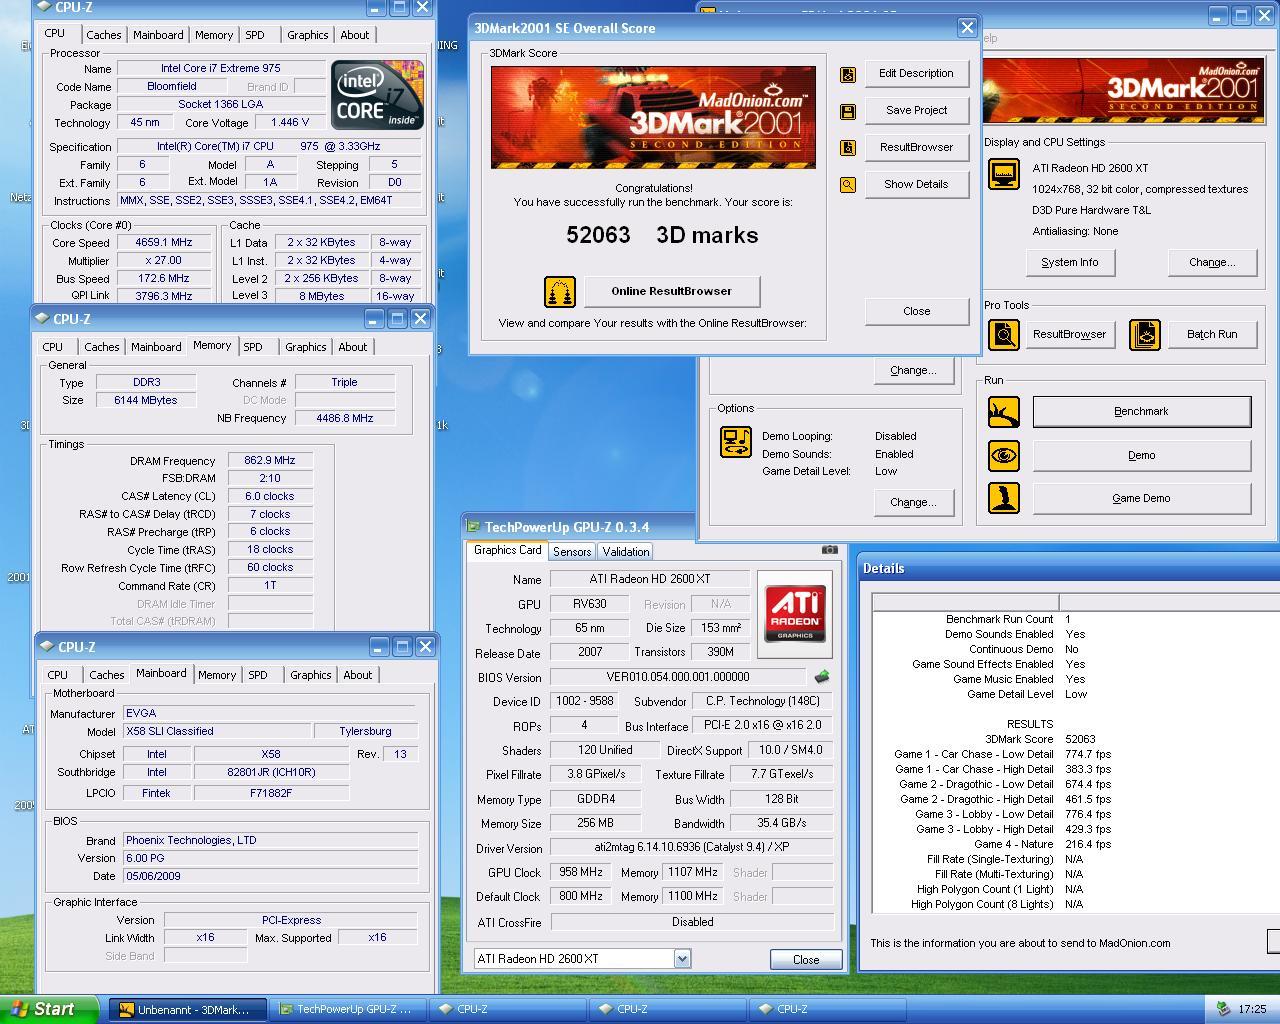The height and width of the screenshot is (1024, 1280).
Task: Click Change button under Display and CPU Settings
Action: [1212, 263]
